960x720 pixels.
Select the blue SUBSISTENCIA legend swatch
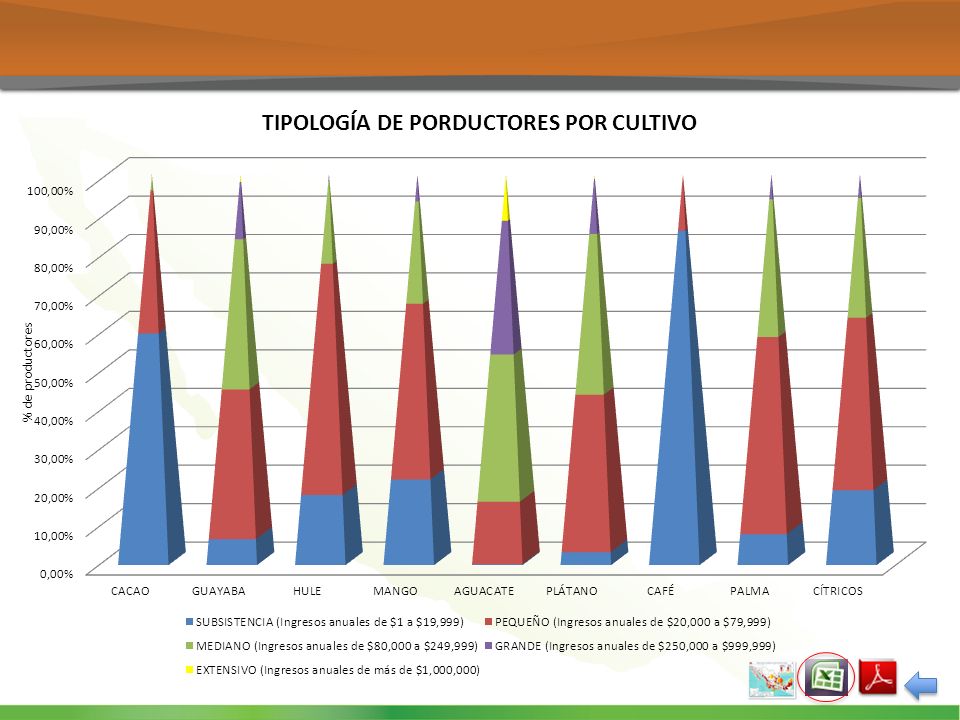point(189,622)
